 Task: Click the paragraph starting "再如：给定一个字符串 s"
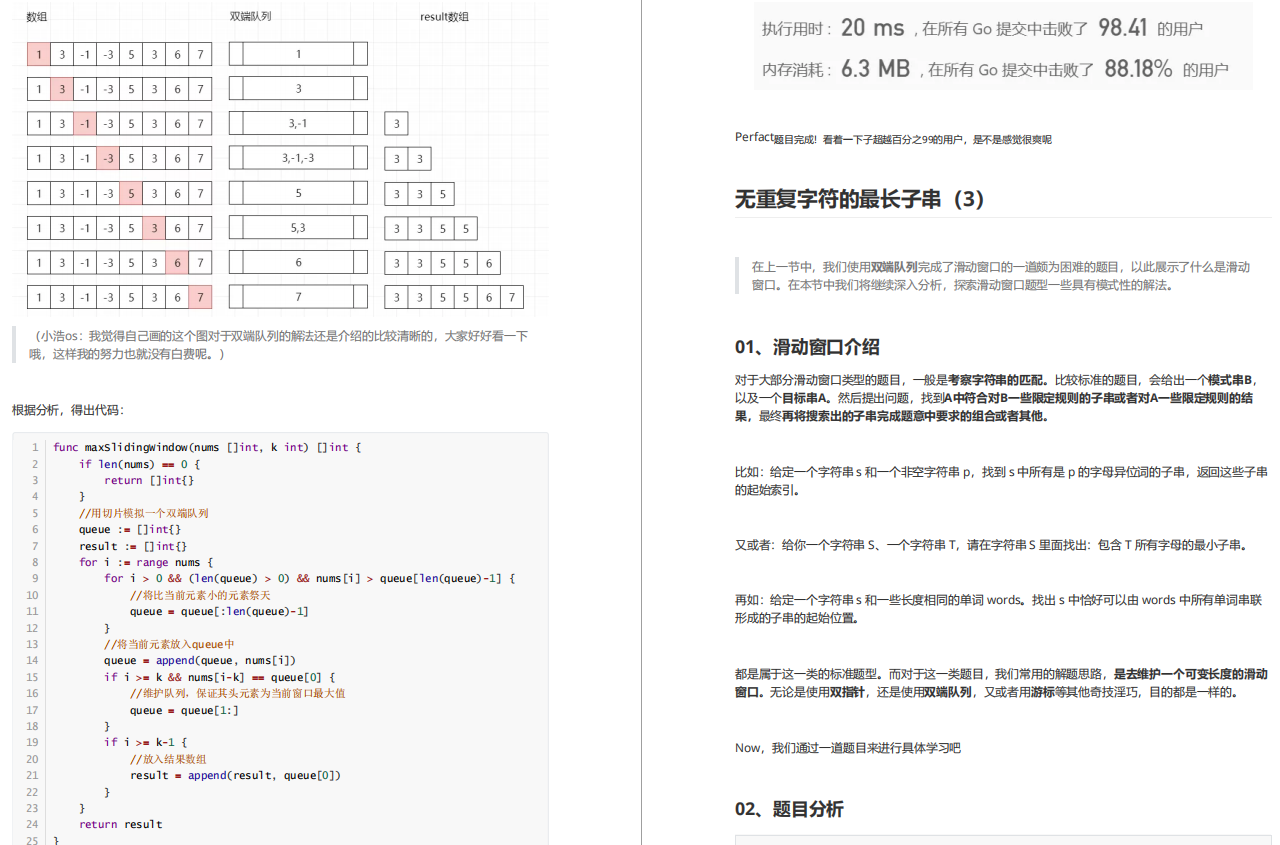[998, 609]
